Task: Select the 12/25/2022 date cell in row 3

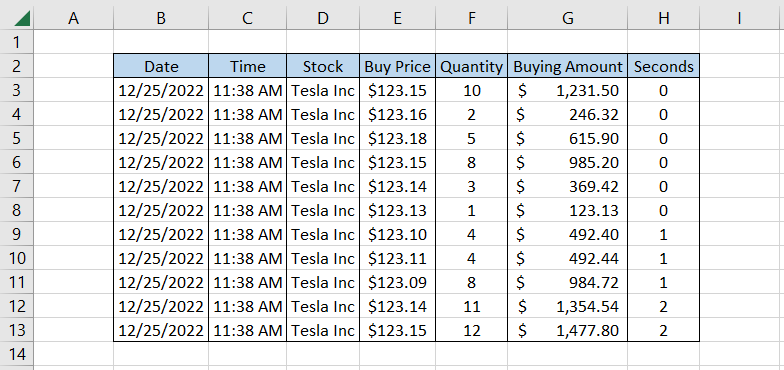Action: pyautogui.click(x=161, y=90)
